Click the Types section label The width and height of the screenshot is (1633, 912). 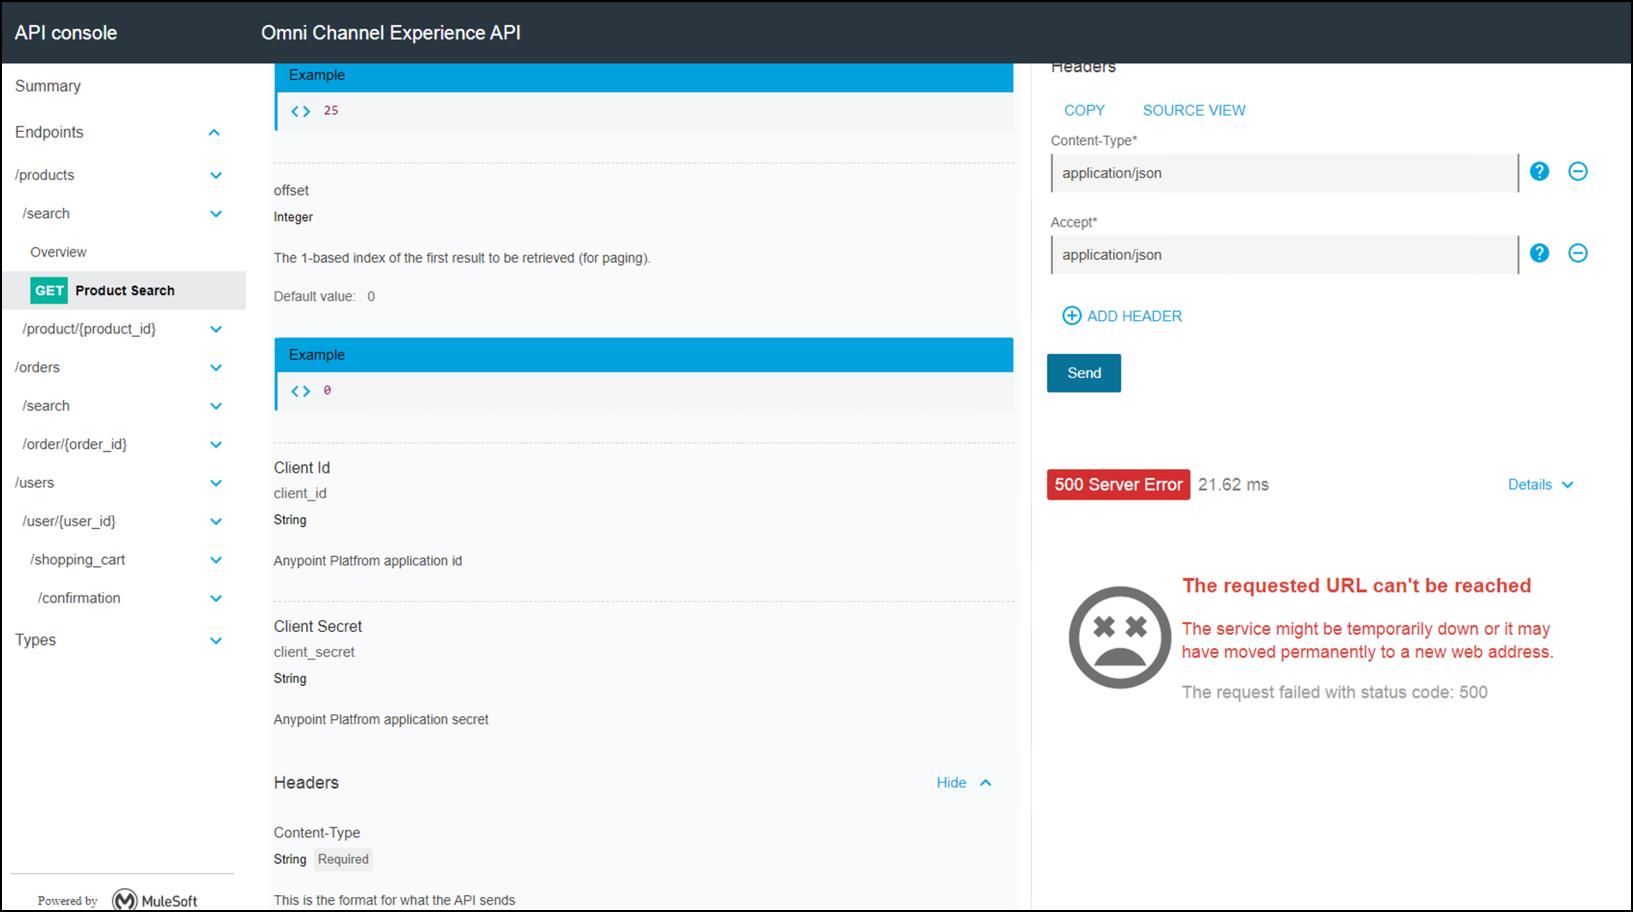[x=35, y=641]
